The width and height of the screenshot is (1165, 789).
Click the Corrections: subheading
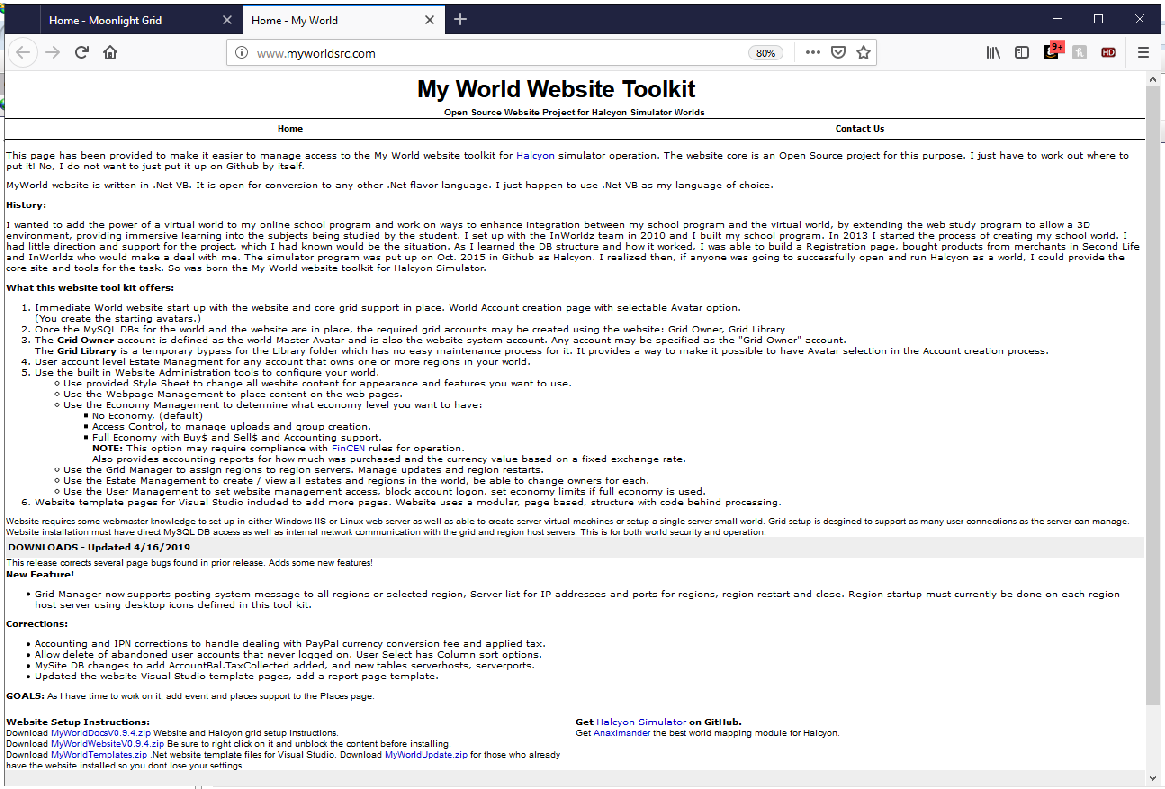(x=37, y=624)
